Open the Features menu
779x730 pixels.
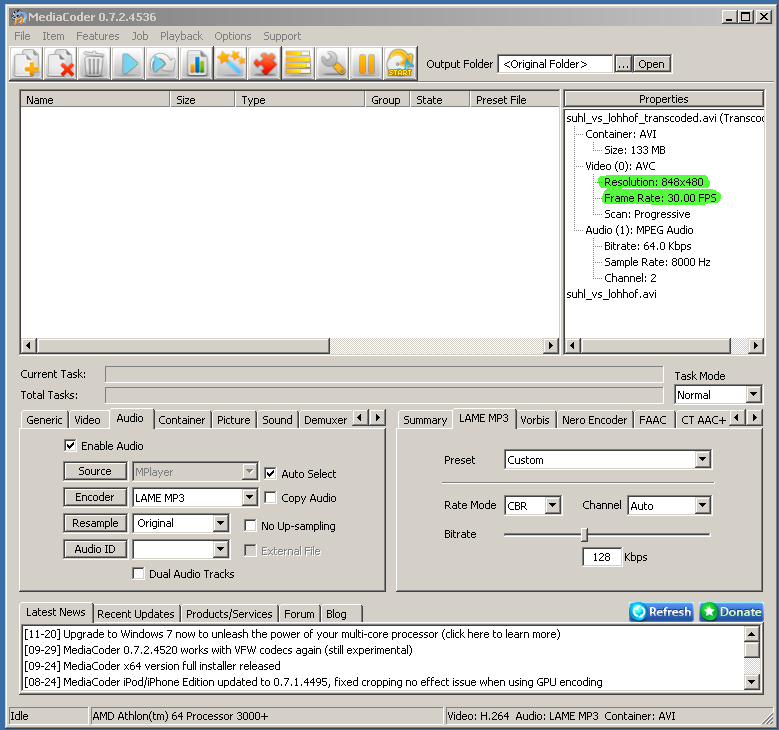point(97,36)
